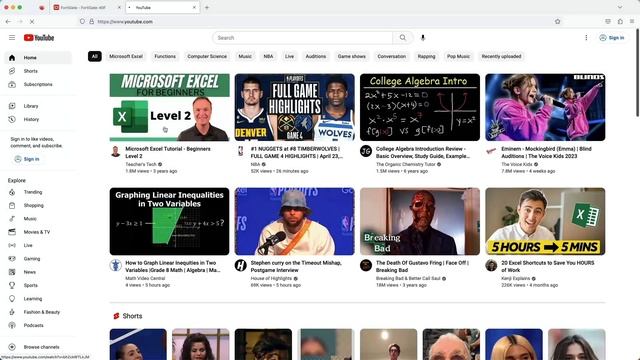The height and width of the screenshot is (360, 640).
Task: Select the Recently uploaded filter chip
Action: click(x=501, y=56)
